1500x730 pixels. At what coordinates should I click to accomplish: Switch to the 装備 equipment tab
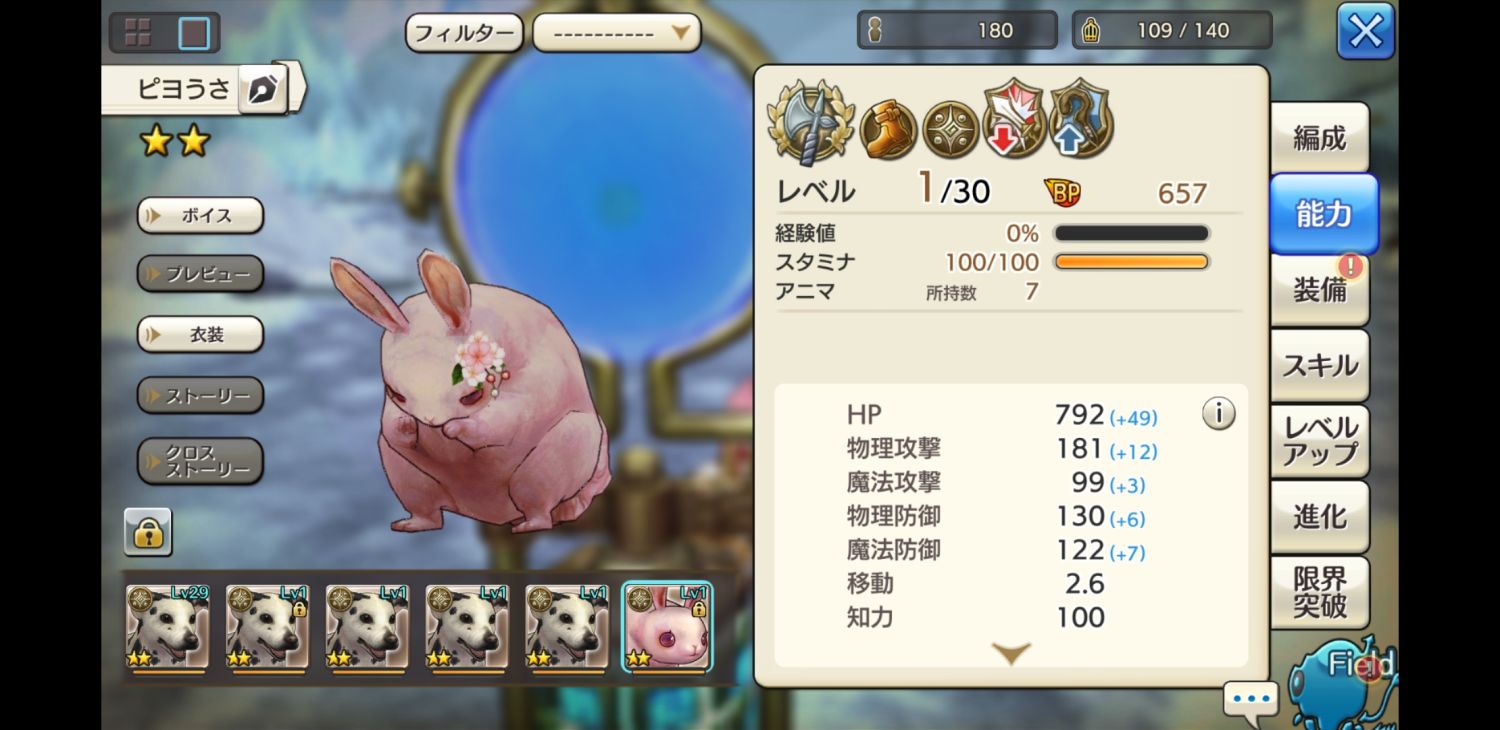[x=1320, y=289]
